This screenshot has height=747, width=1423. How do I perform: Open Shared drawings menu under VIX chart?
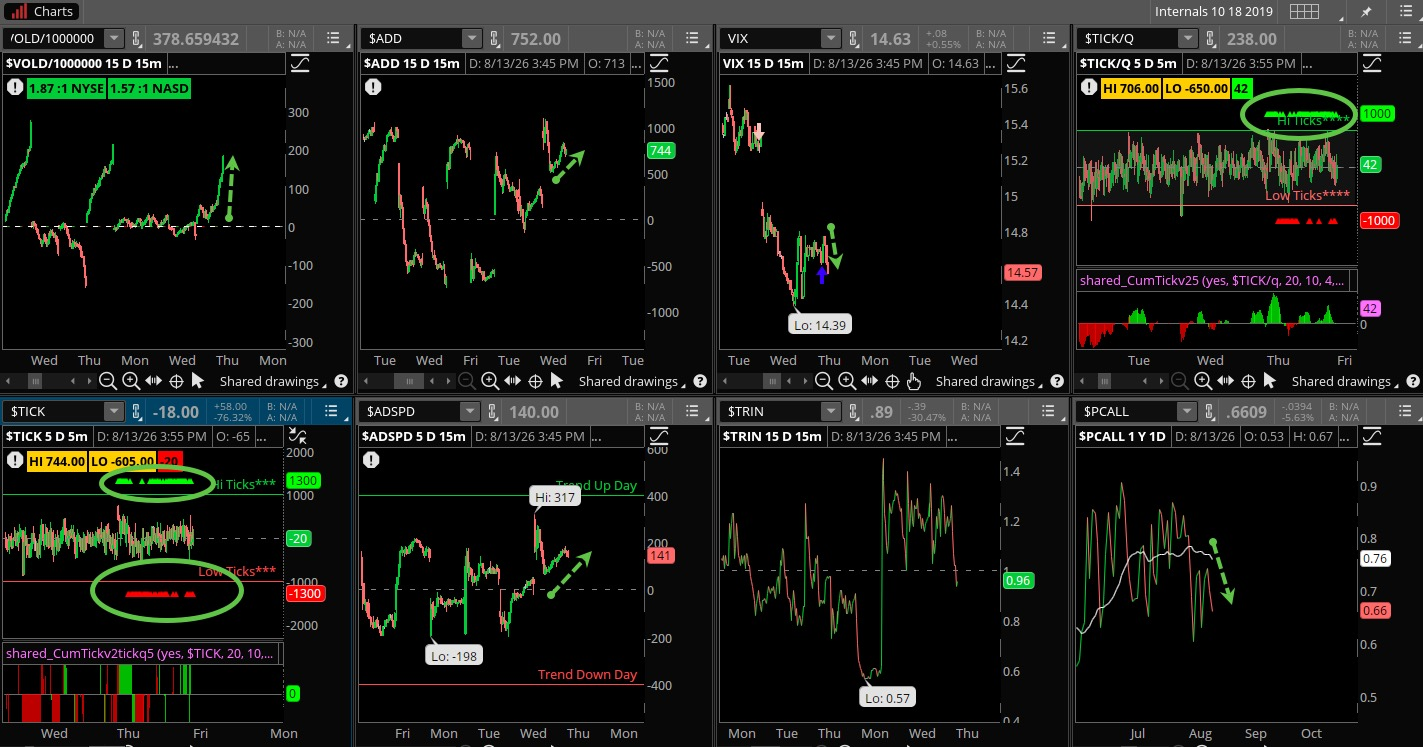pos(991,381)
